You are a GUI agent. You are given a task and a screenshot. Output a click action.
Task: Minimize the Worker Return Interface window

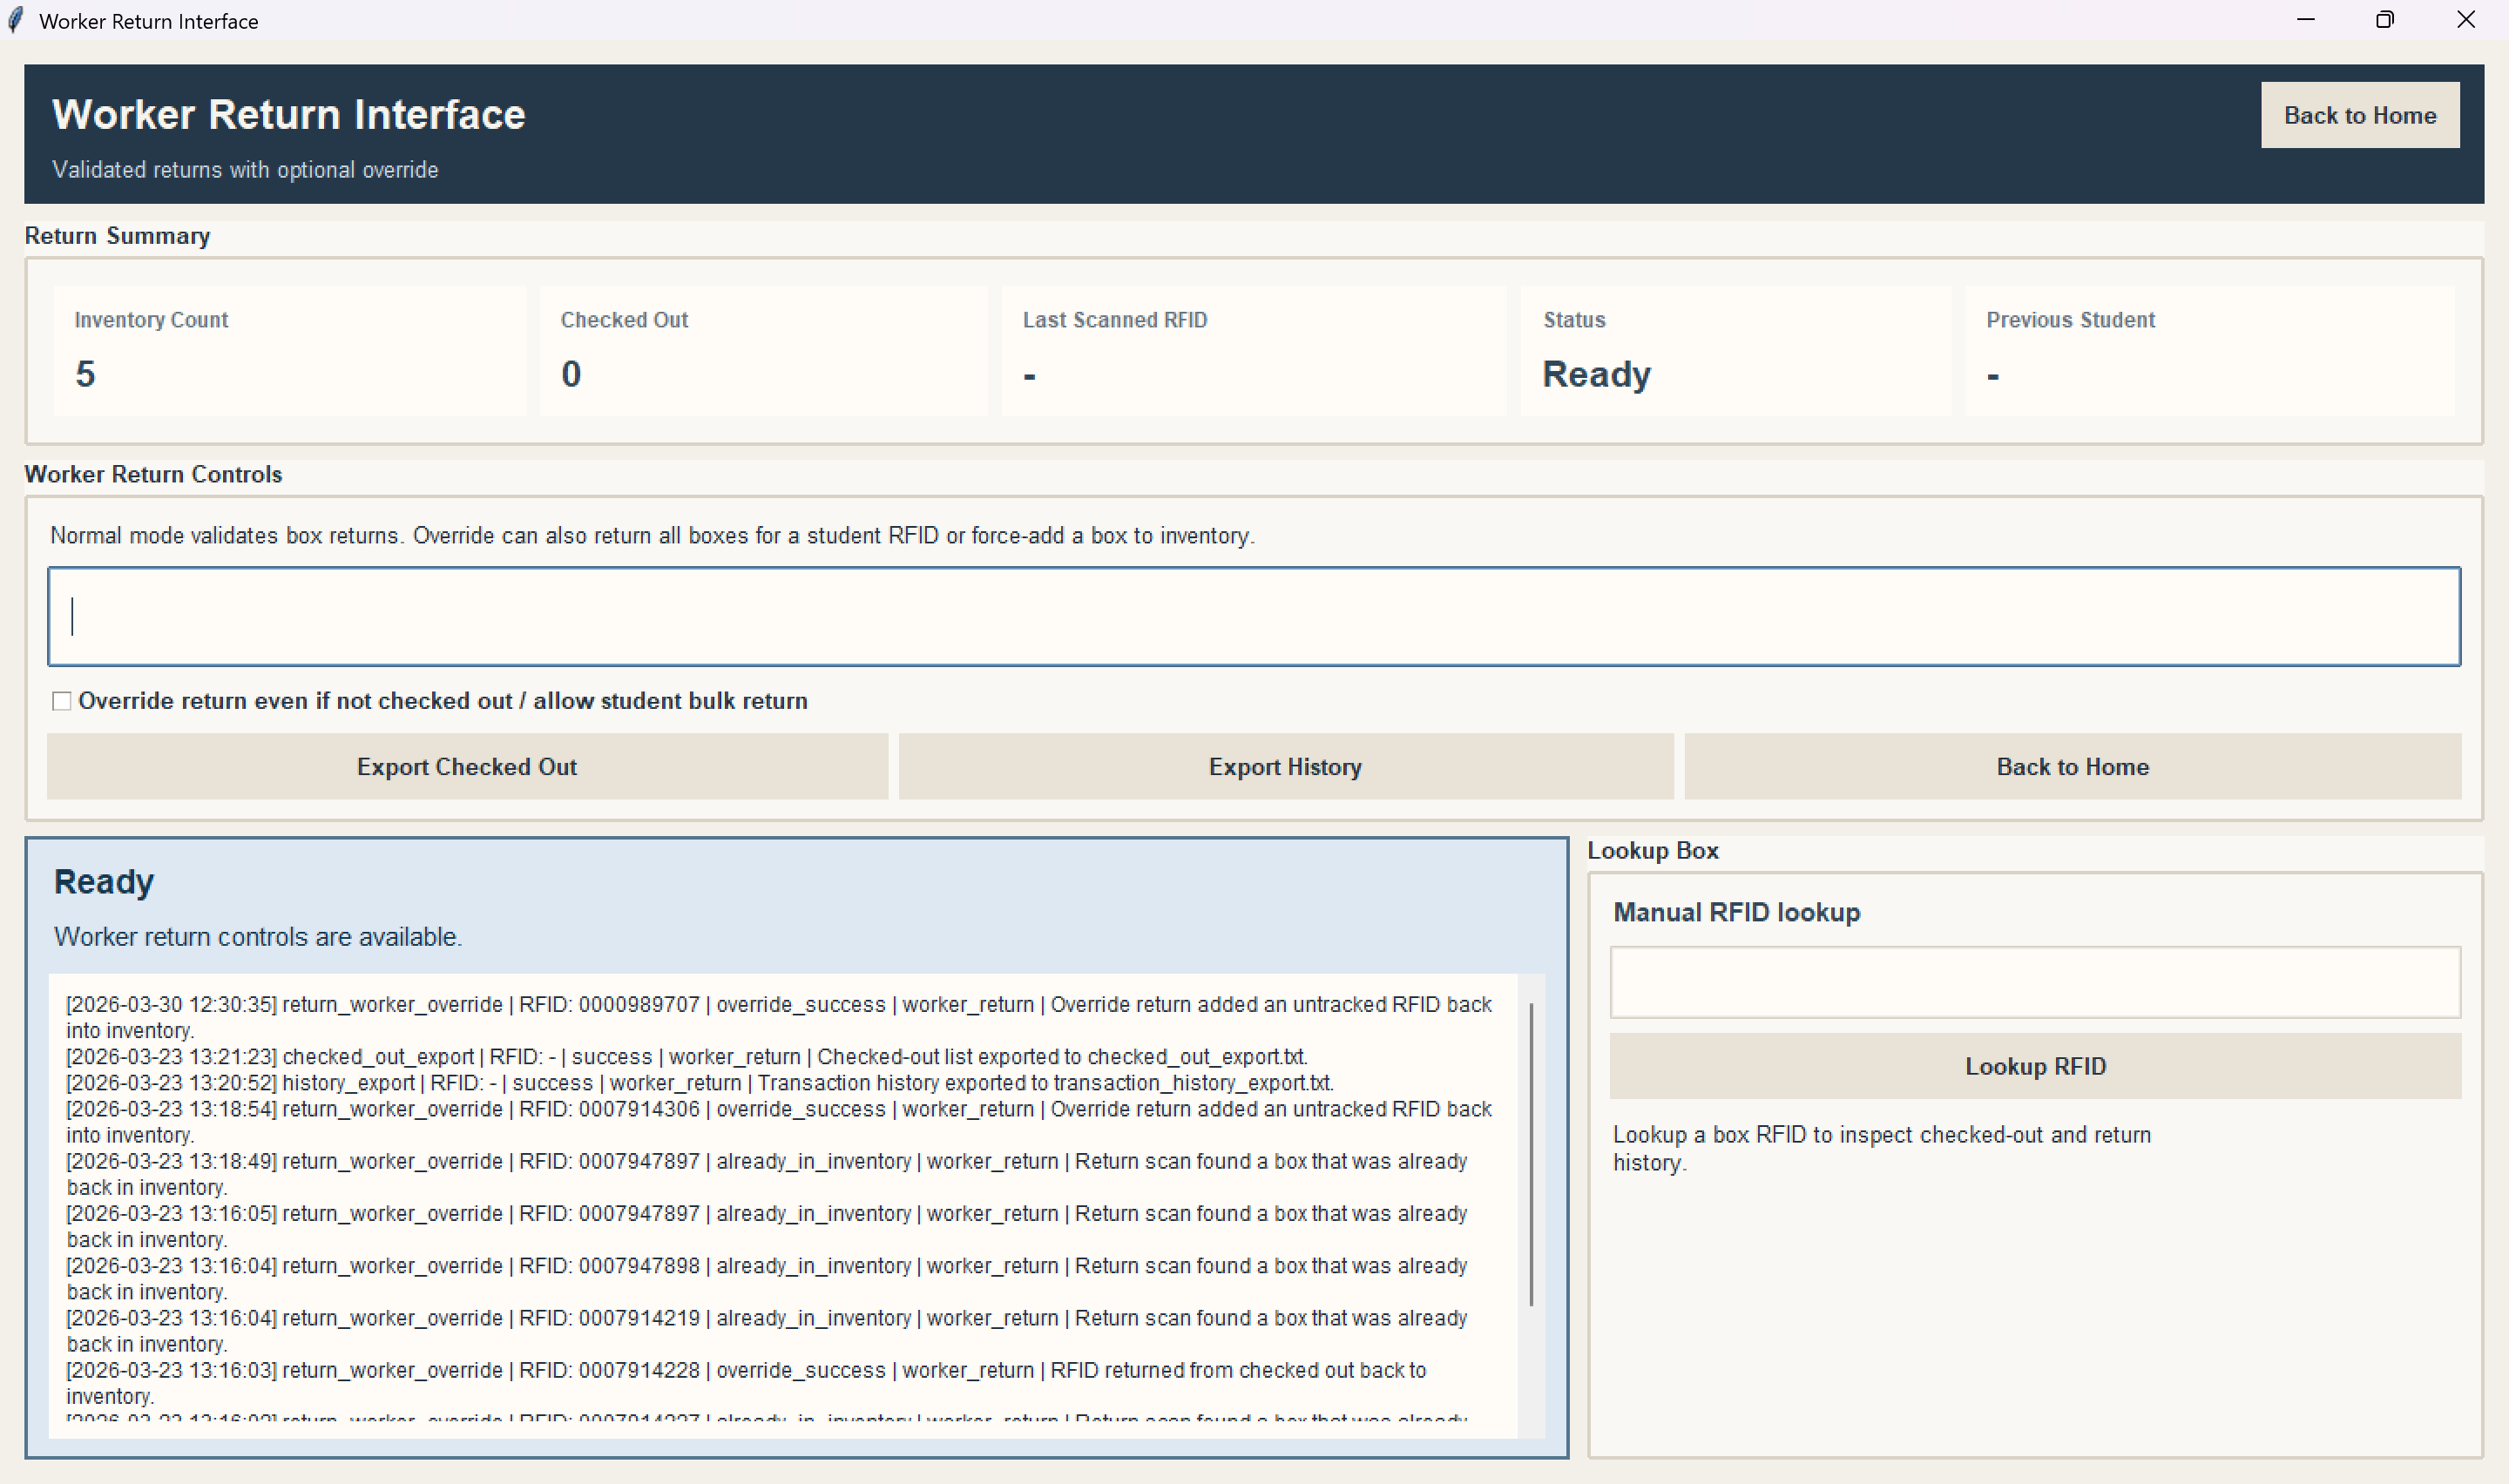tap(2306, 20)
